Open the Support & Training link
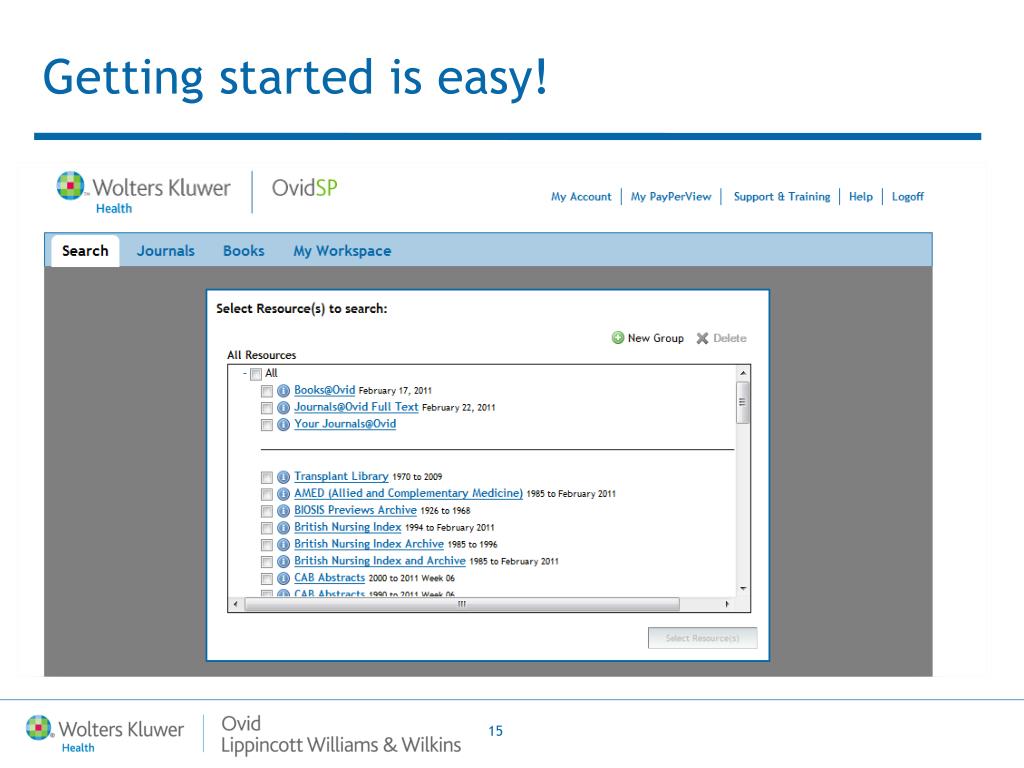The height and width of the screenshot is (768, 1024). click(x=782, y=197)
